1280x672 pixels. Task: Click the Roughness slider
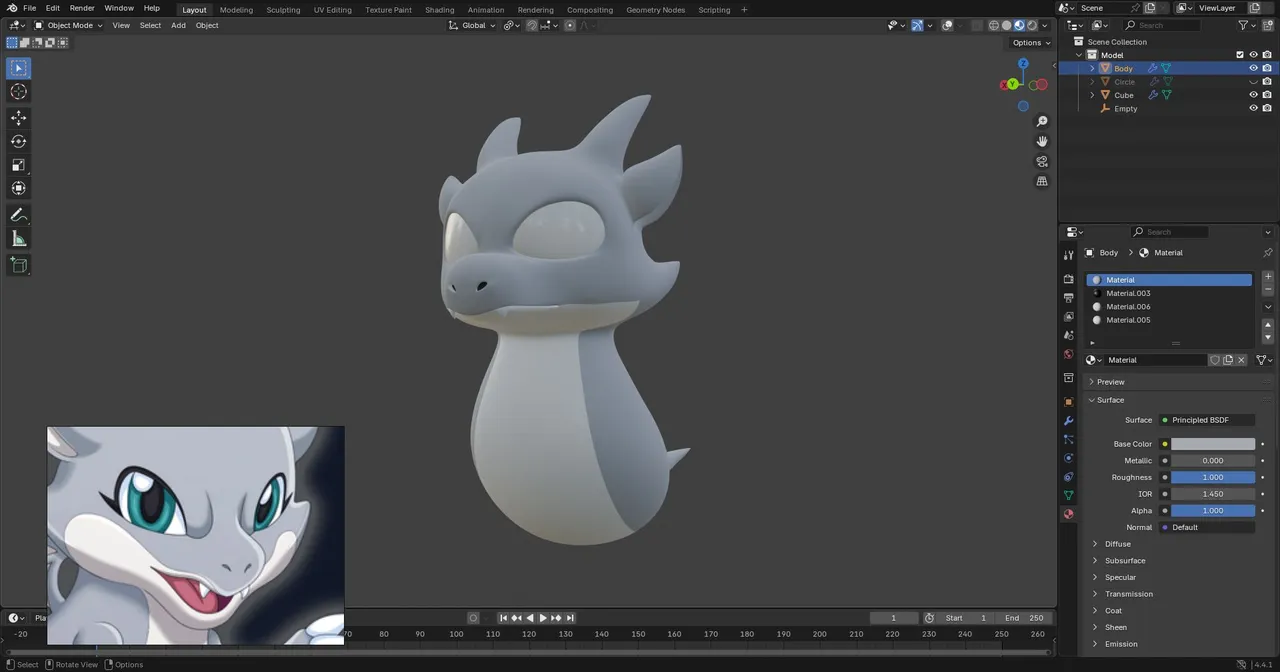coord(1213,477)
